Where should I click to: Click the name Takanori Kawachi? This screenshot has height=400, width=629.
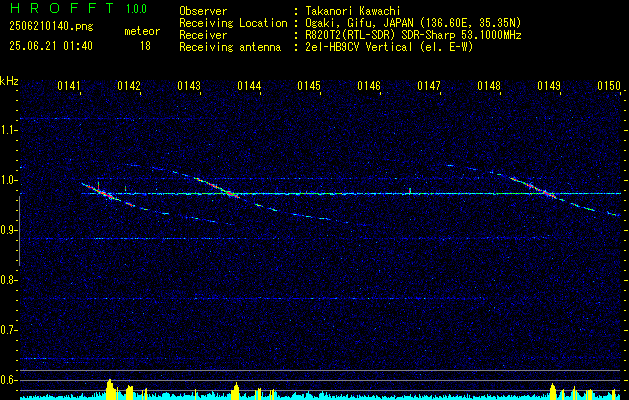click(351, 11)
